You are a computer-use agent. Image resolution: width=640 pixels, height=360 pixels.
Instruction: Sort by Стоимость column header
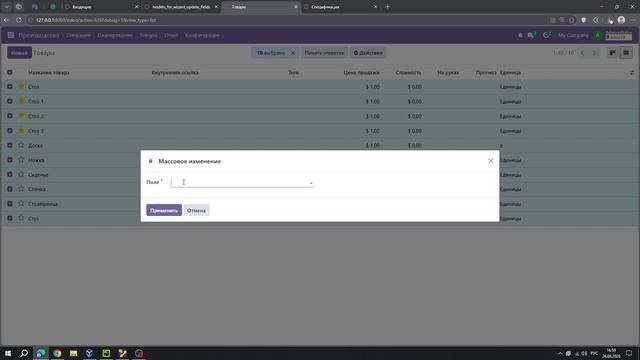point(408,73)
